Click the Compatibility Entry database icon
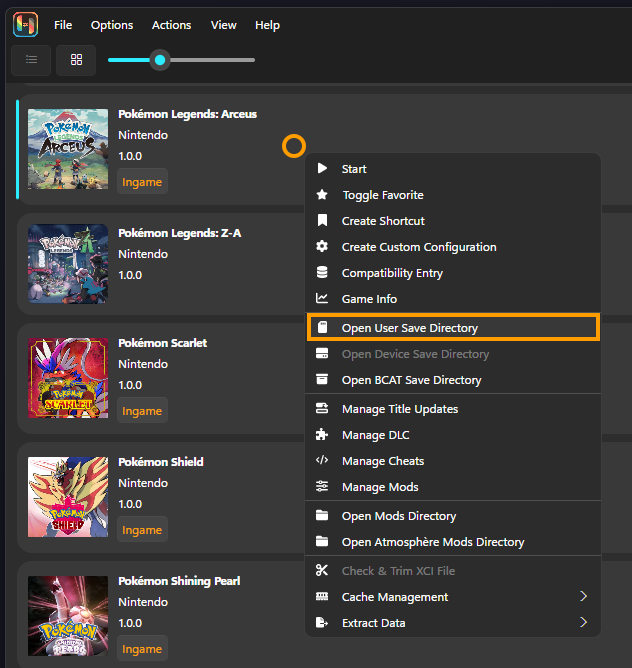The height and width of the screenshot is (668, 632). click(x=322, y=272)
